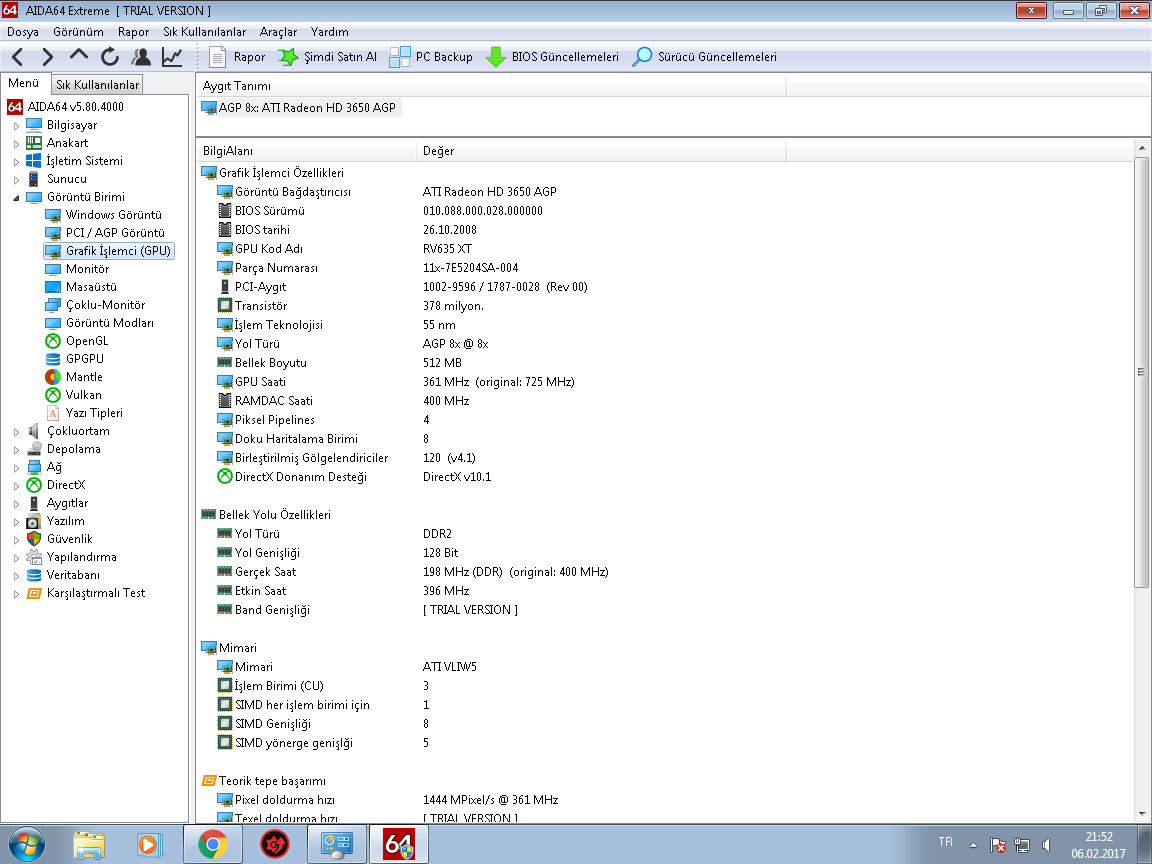Open Sürücü Güncellemeleri search

704,57
